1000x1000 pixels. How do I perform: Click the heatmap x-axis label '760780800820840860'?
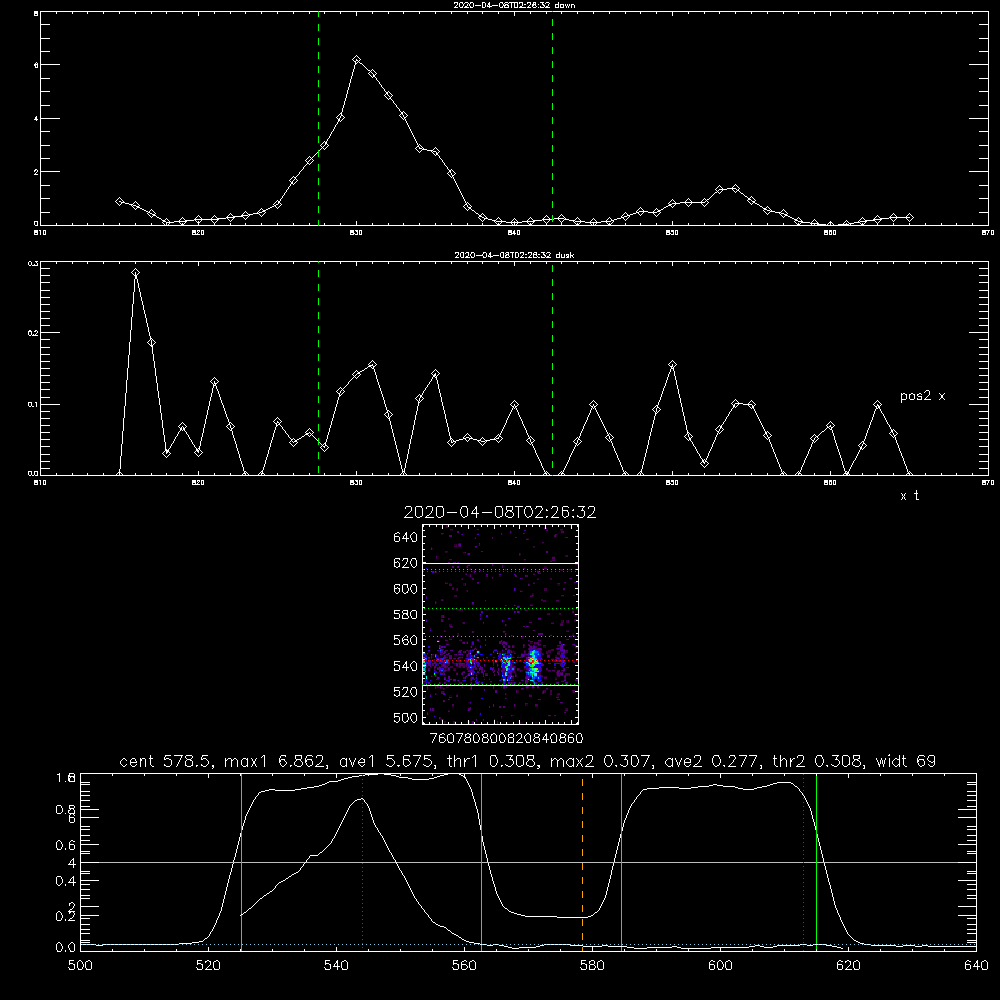pyautogui.click(x=506, y=738)
